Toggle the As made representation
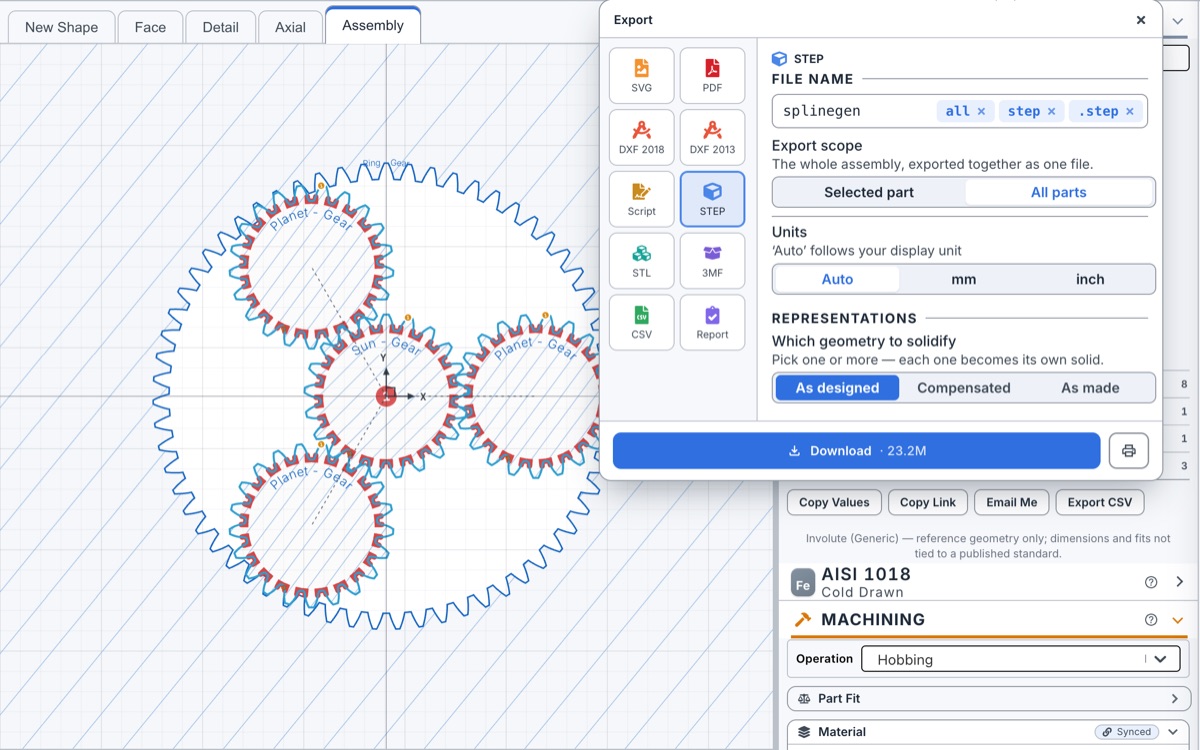1200x750 pixels. coord(1090,388)
